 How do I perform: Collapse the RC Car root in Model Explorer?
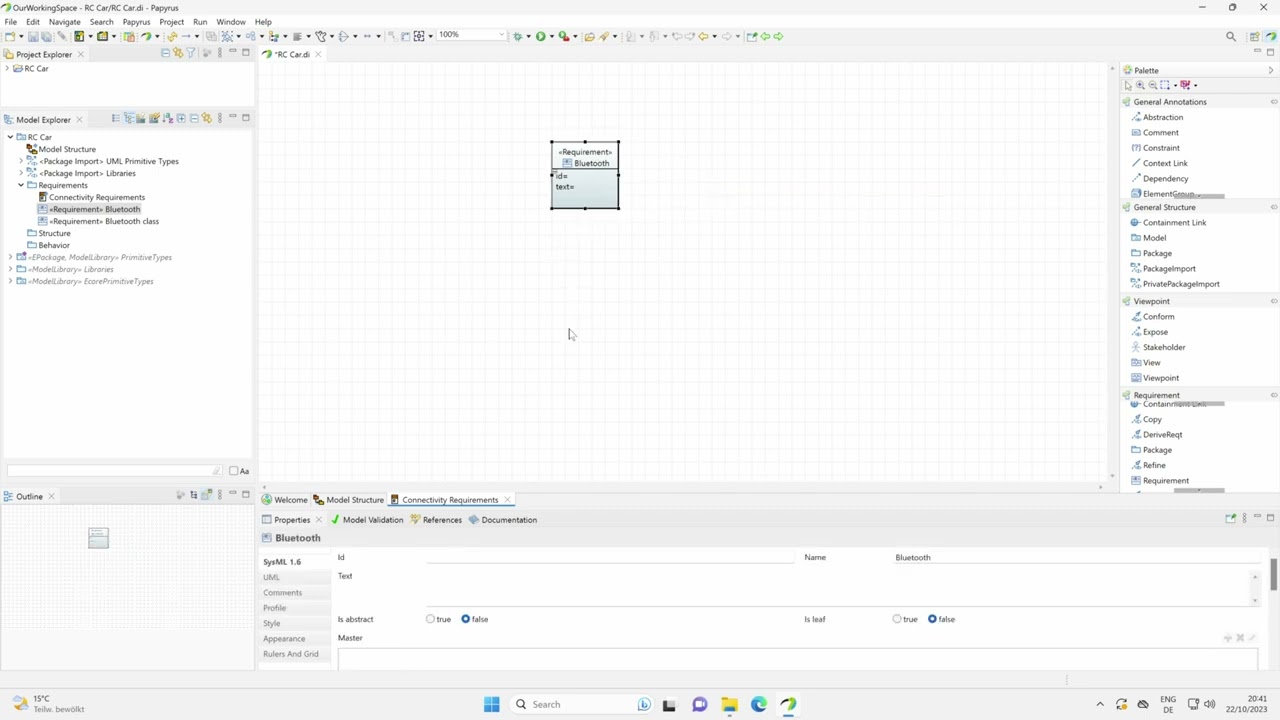(x=10, y=137)
